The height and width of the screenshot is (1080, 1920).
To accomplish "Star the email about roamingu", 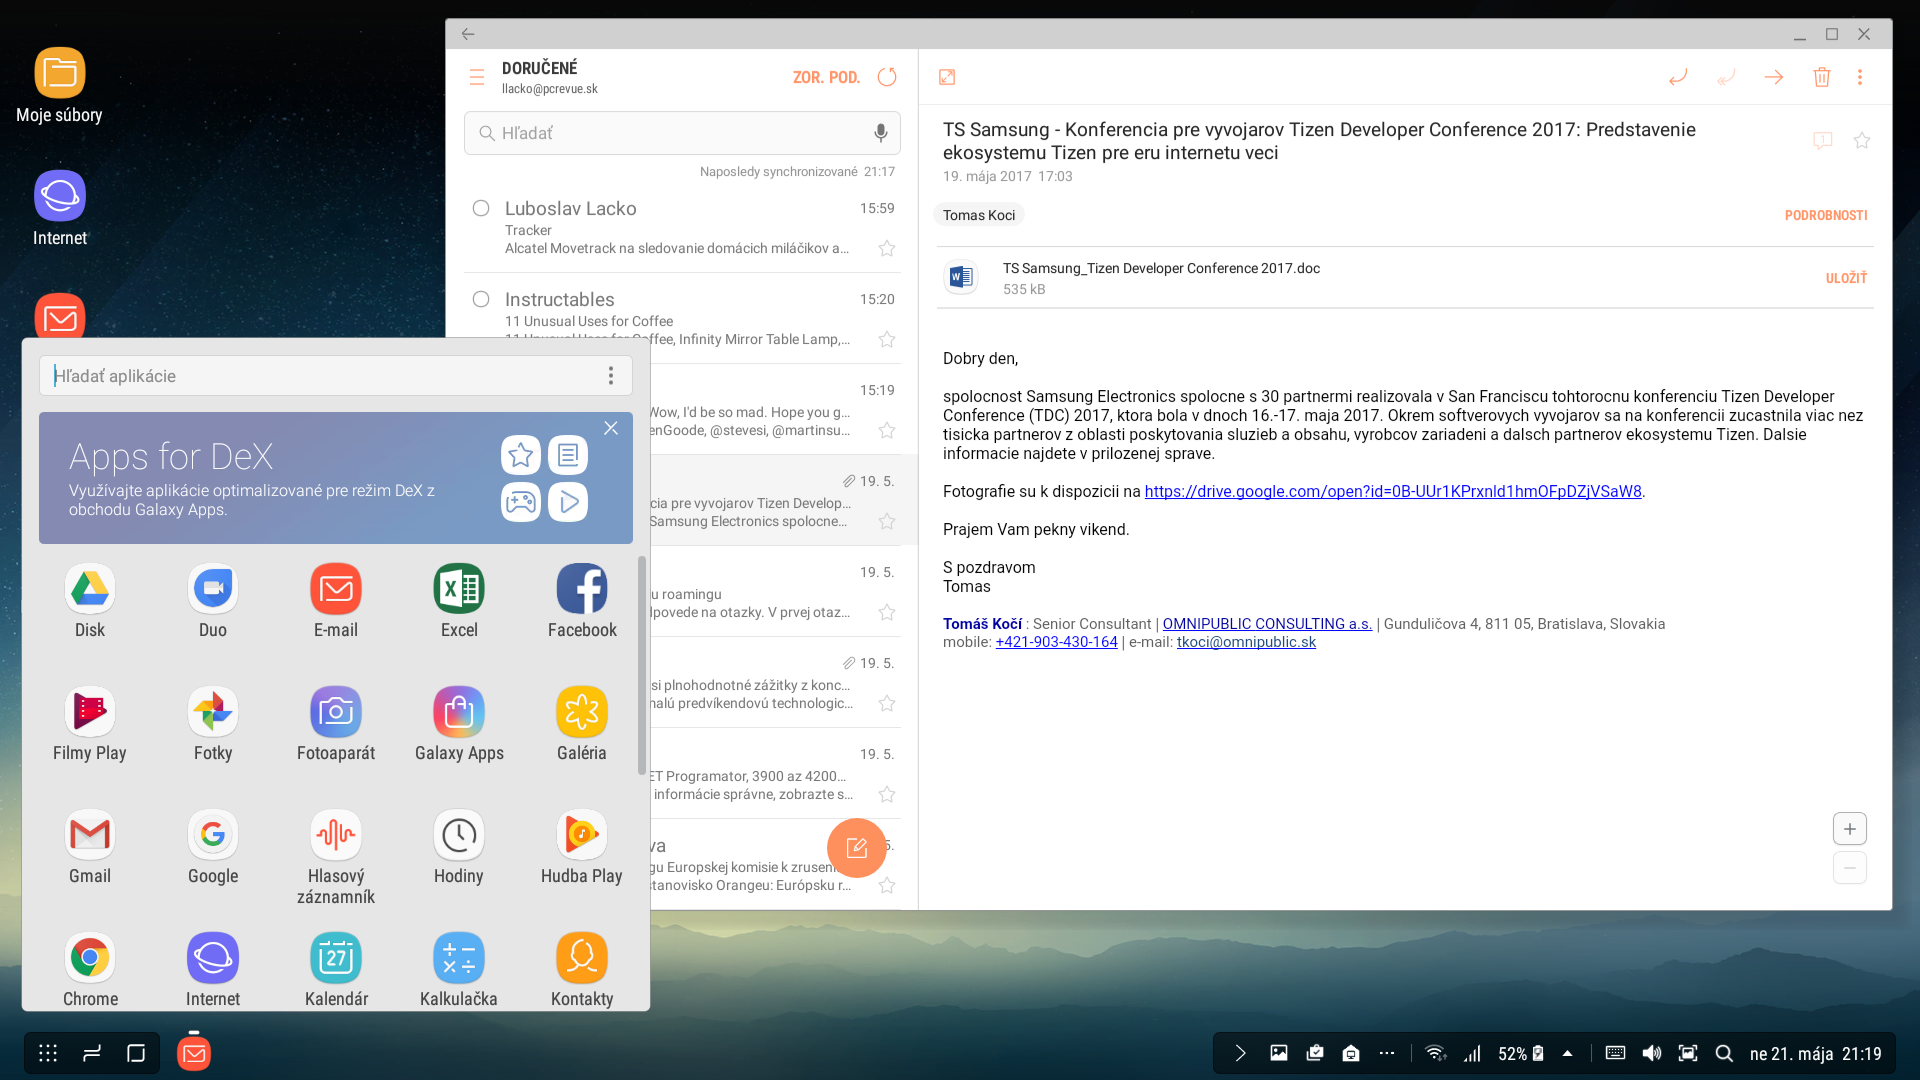I will tap(887, 612).
